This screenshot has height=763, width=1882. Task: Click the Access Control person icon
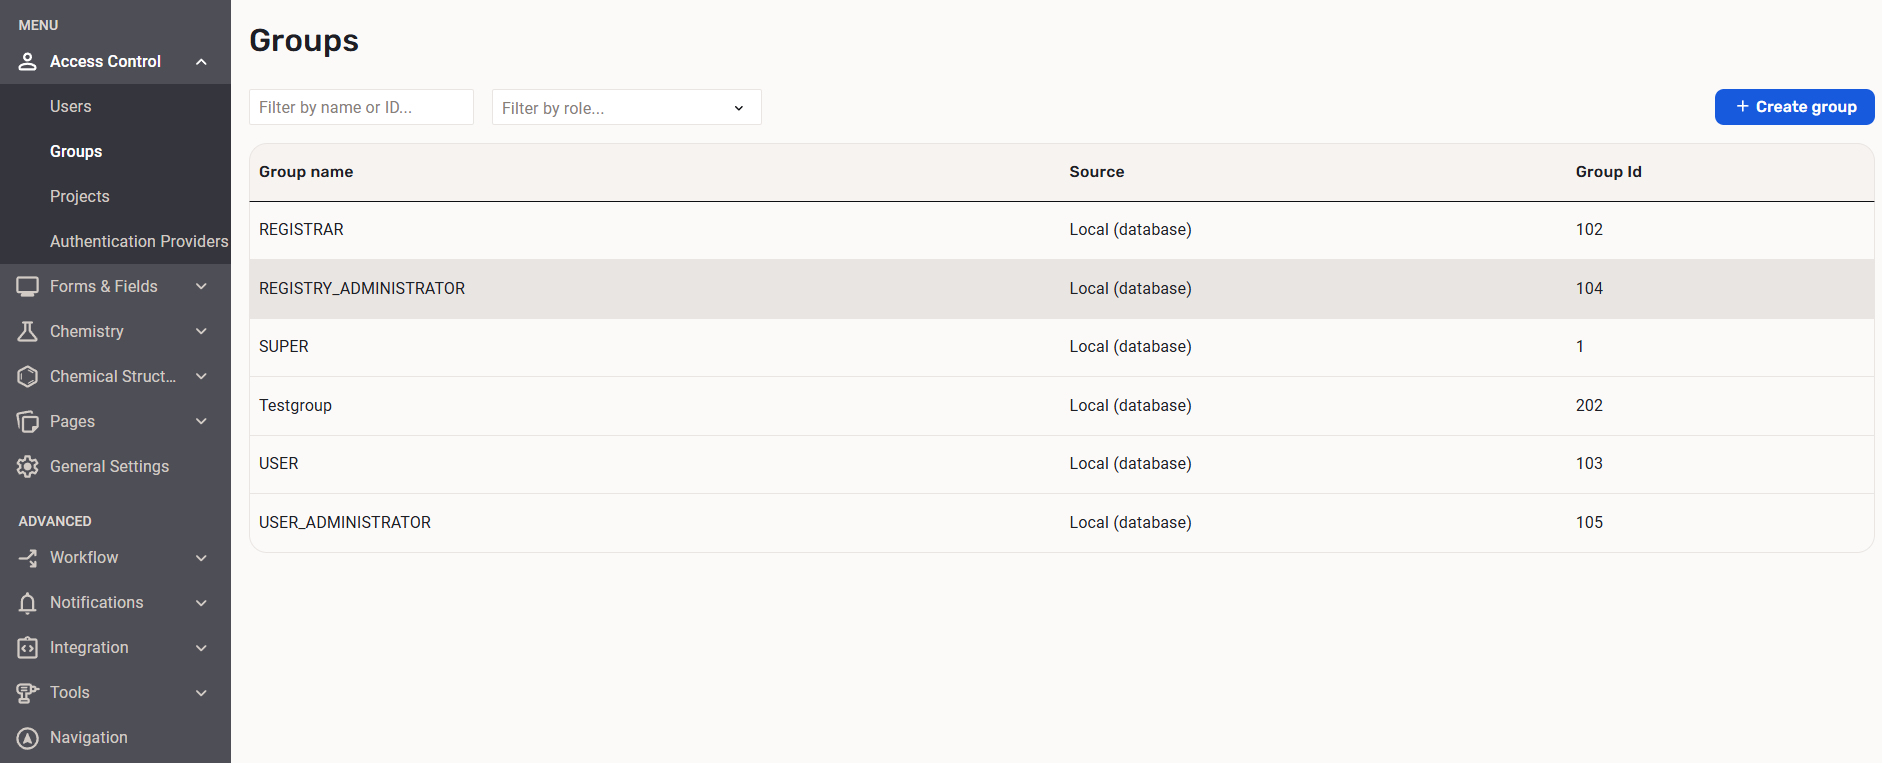28,62
